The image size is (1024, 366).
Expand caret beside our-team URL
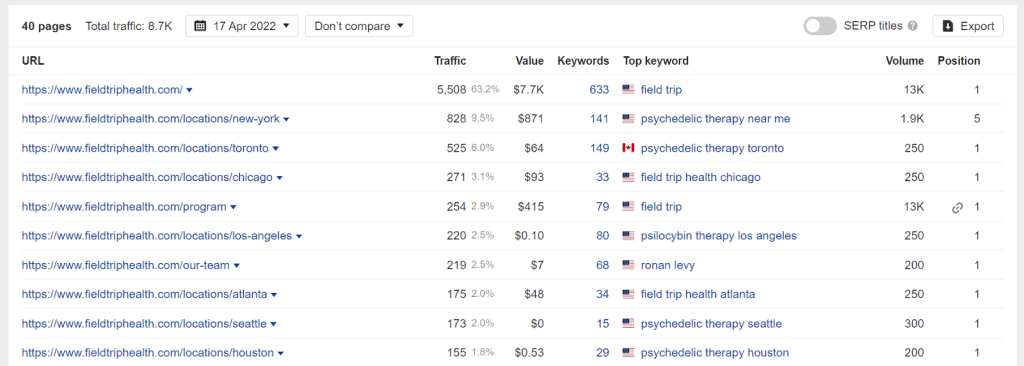pyautogui.click(x=236, y=266)
